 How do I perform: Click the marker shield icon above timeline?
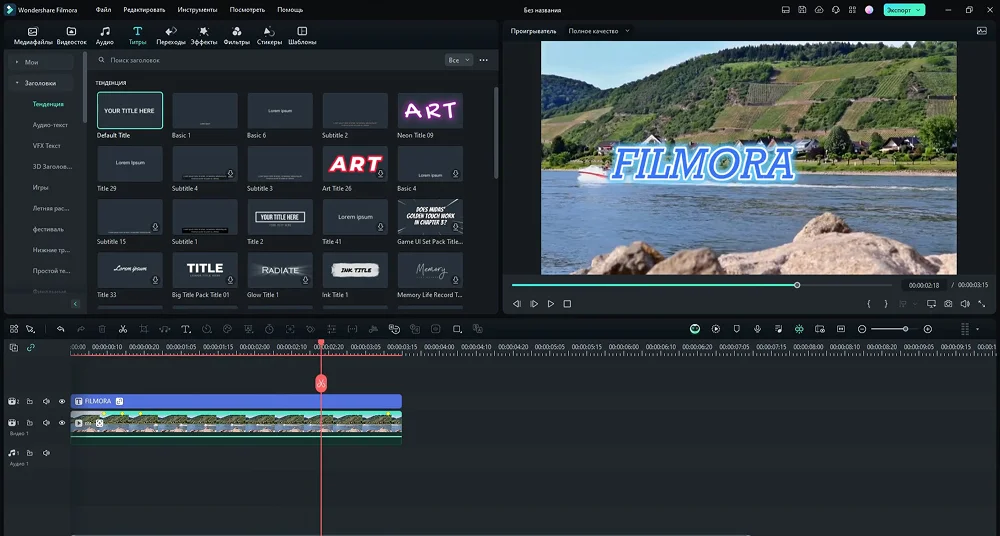(x=737, y=329)
